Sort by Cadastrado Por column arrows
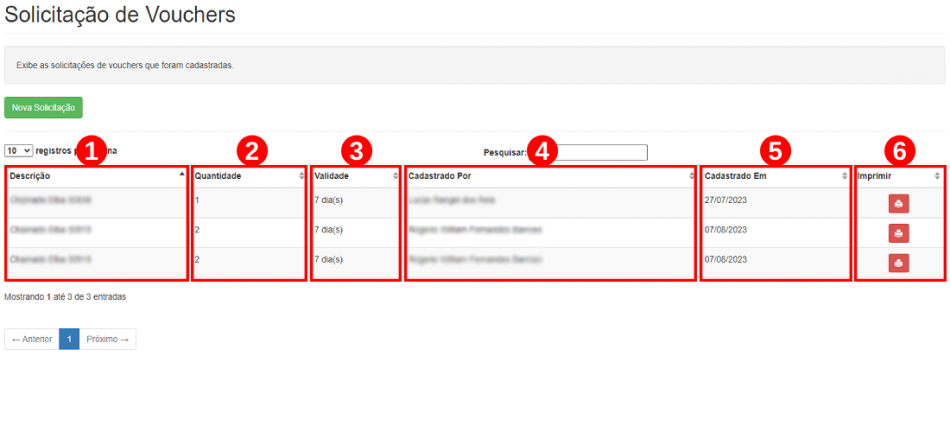Screen dimensions: 950x432 pos(691,176)
